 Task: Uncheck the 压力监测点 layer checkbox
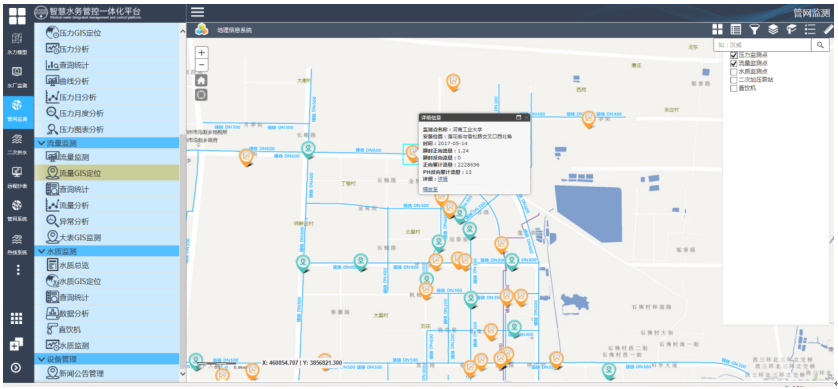coord(734,55)
